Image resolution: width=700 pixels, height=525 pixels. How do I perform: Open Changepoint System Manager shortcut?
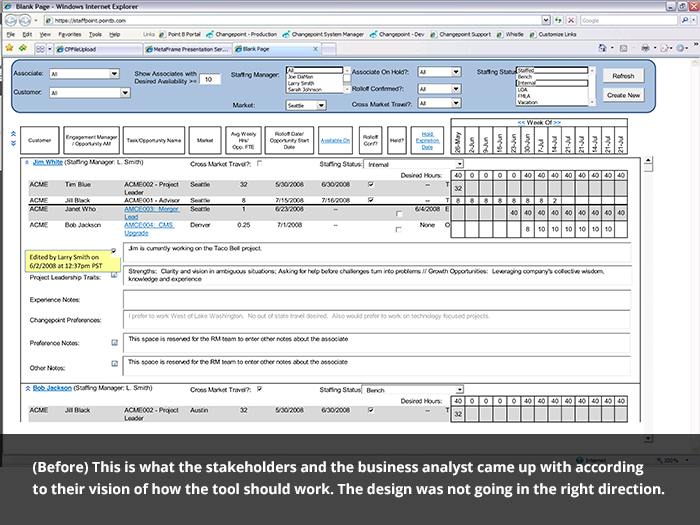(323, 34)
